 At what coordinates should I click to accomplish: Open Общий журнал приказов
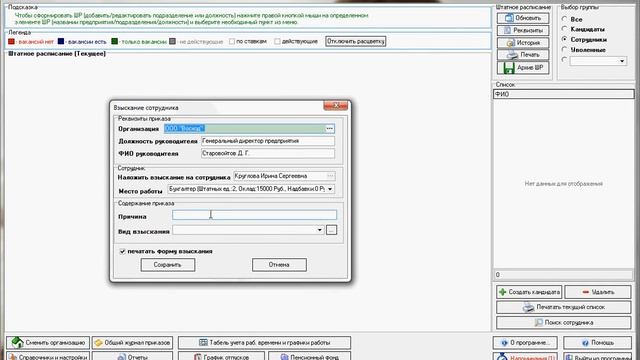pyautogui.click(x=133, y=342)
